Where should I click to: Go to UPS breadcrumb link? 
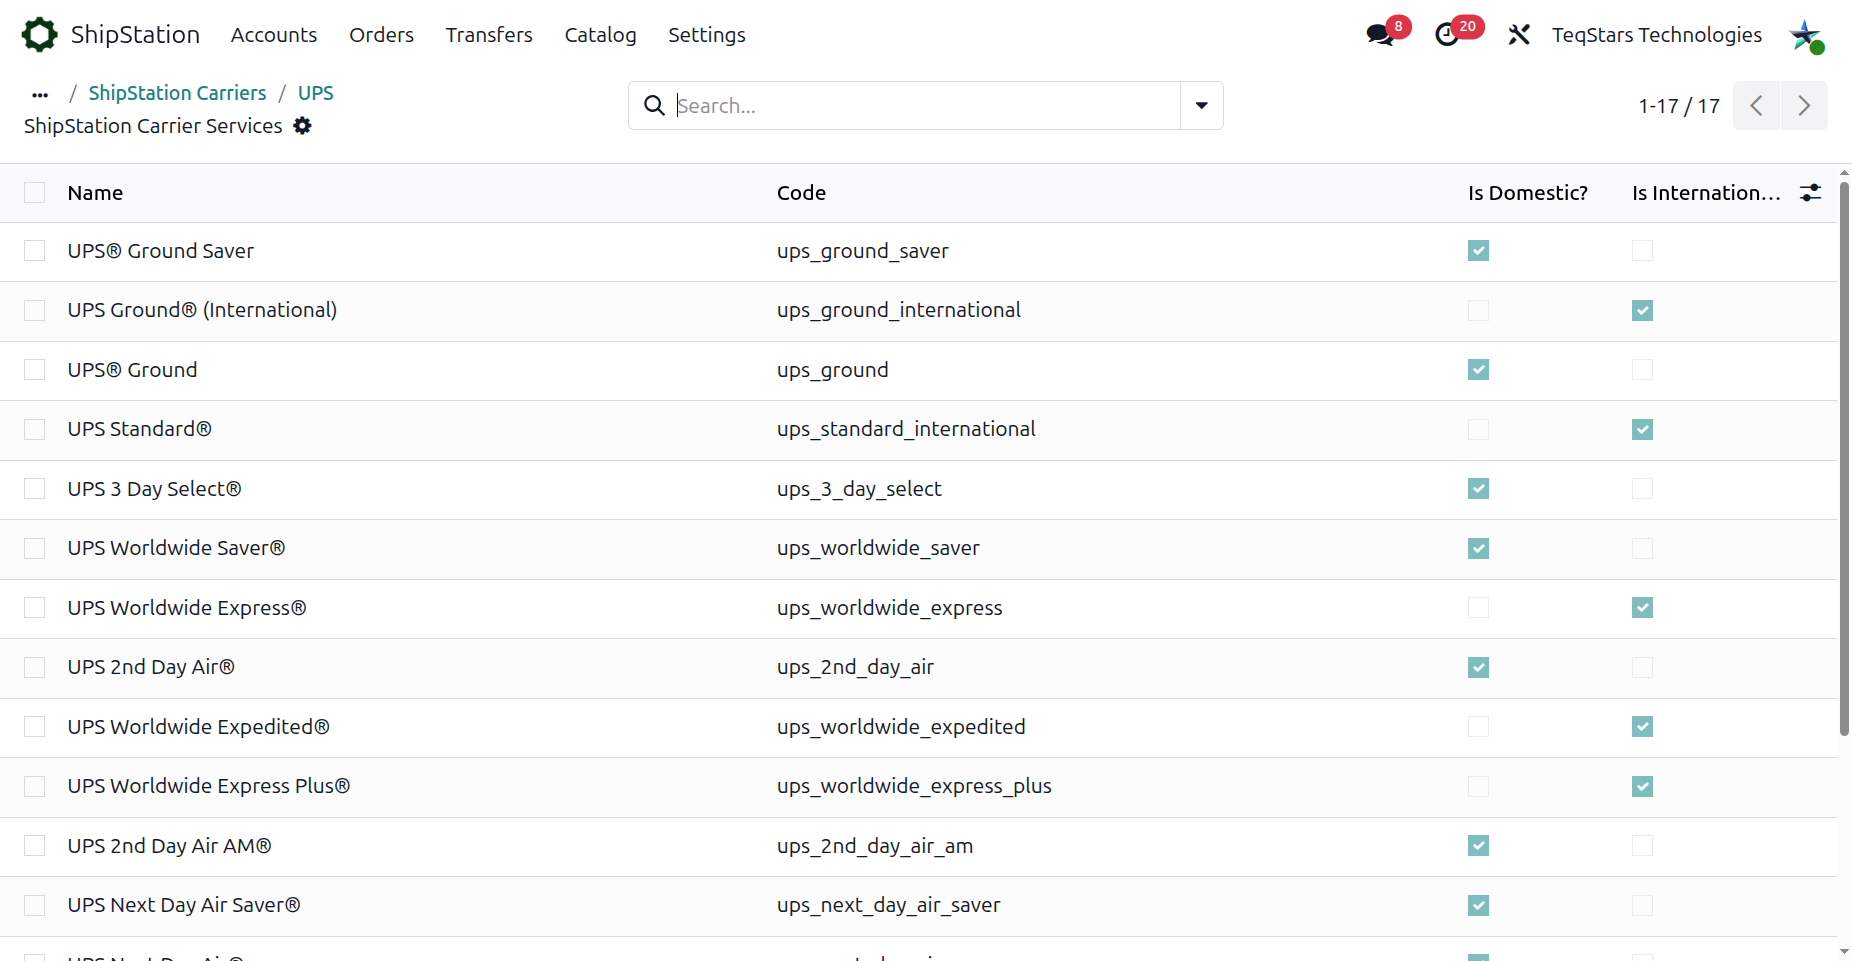tap(315, 93)
